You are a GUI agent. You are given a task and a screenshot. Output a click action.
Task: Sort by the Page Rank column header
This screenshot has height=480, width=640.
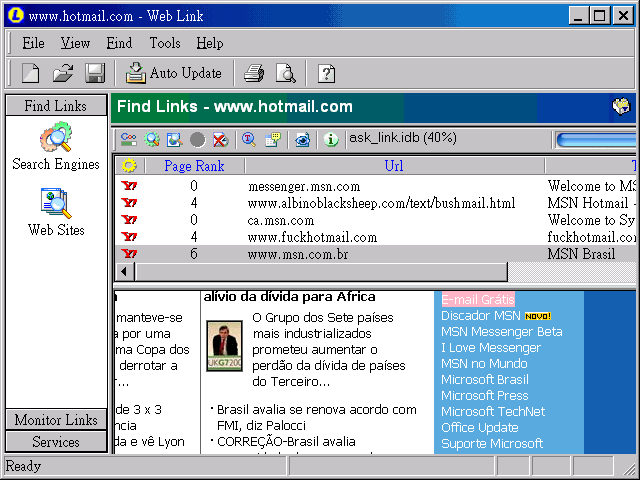click(x=194, y=166)
